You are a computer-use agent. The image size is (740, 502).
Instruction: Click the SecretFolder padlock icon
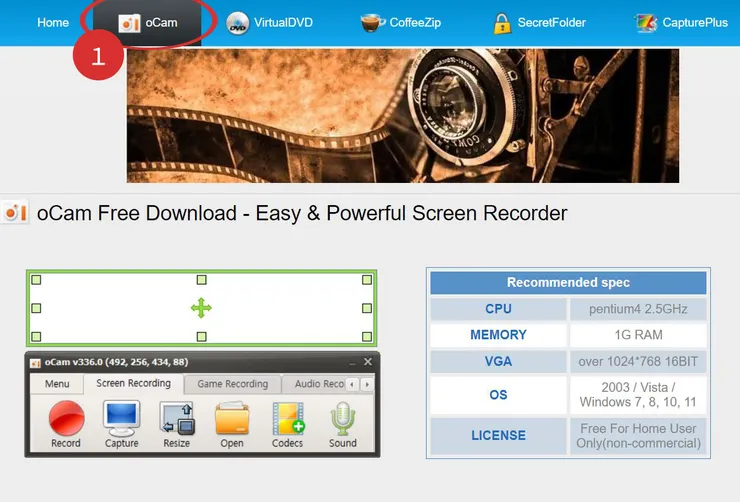coord(502,23)
